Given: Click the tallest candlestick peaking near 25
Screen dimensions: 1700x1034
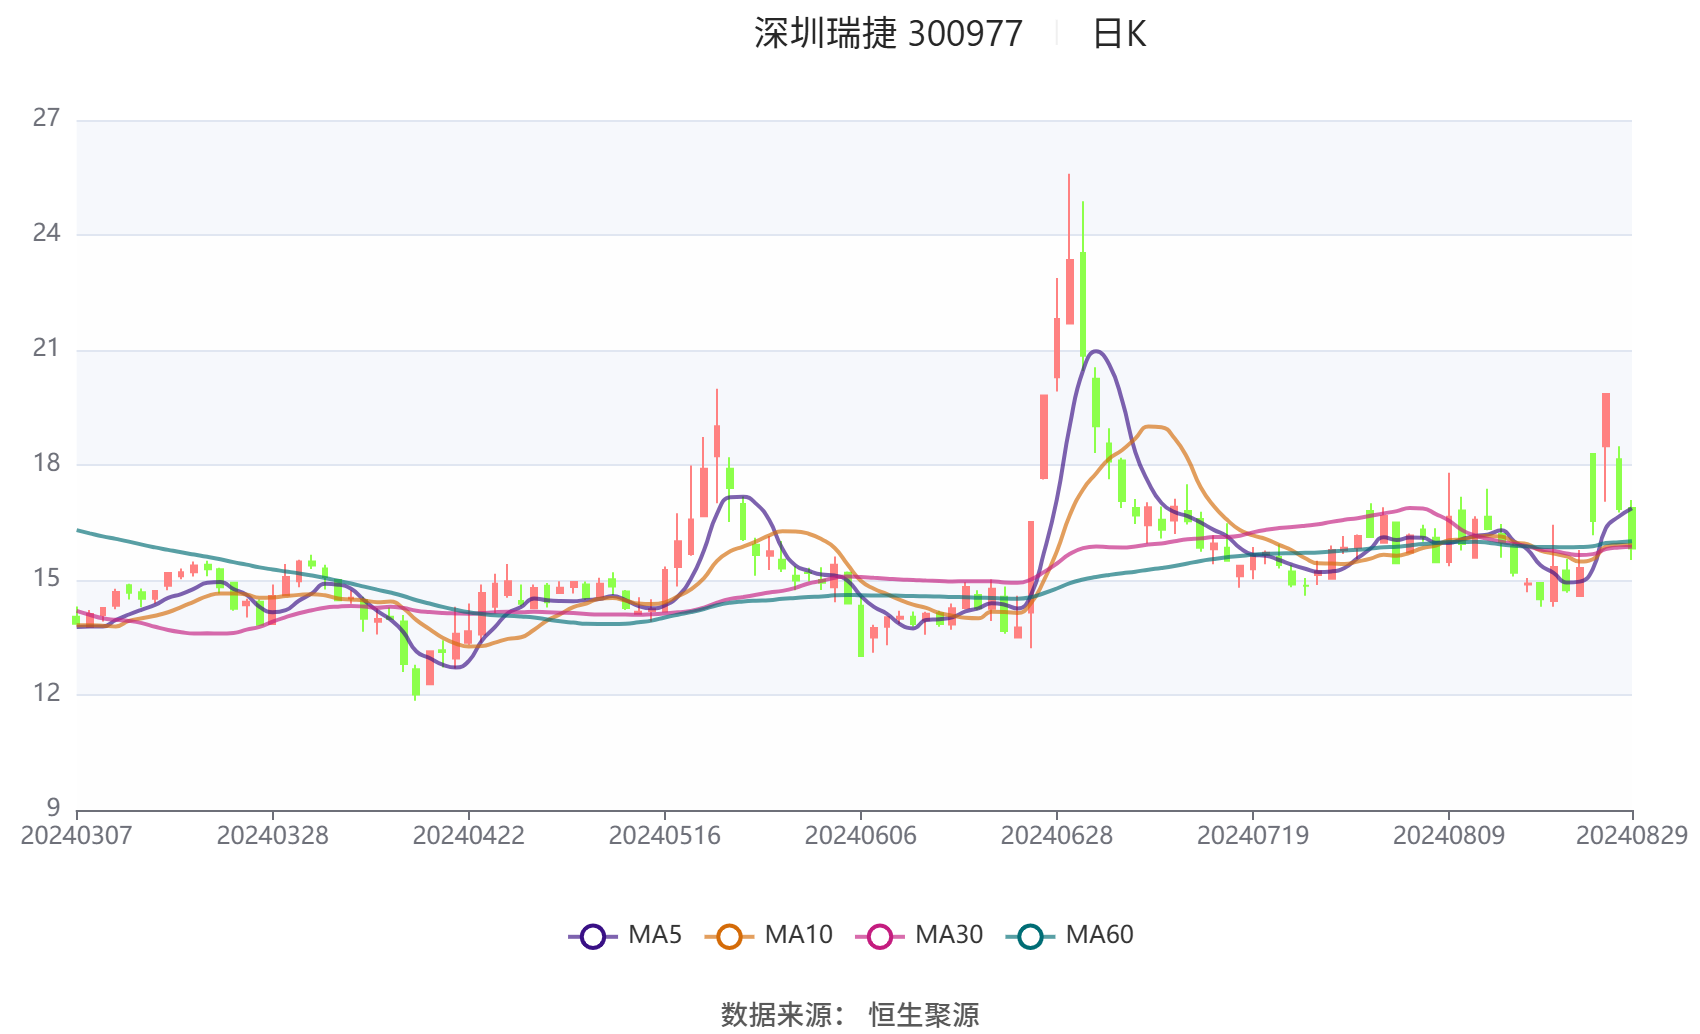Looking at the screenshot, I should [1069, 290].
